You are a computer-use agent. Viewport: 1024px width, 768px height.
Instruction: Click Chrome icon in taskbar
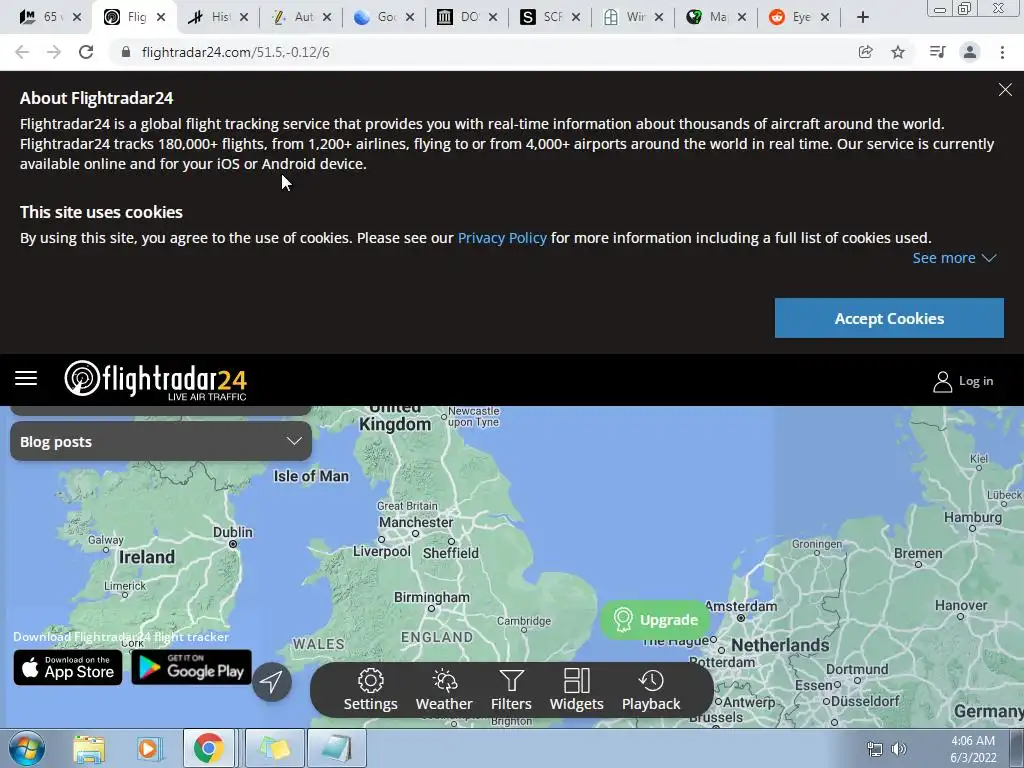(208, 748)
